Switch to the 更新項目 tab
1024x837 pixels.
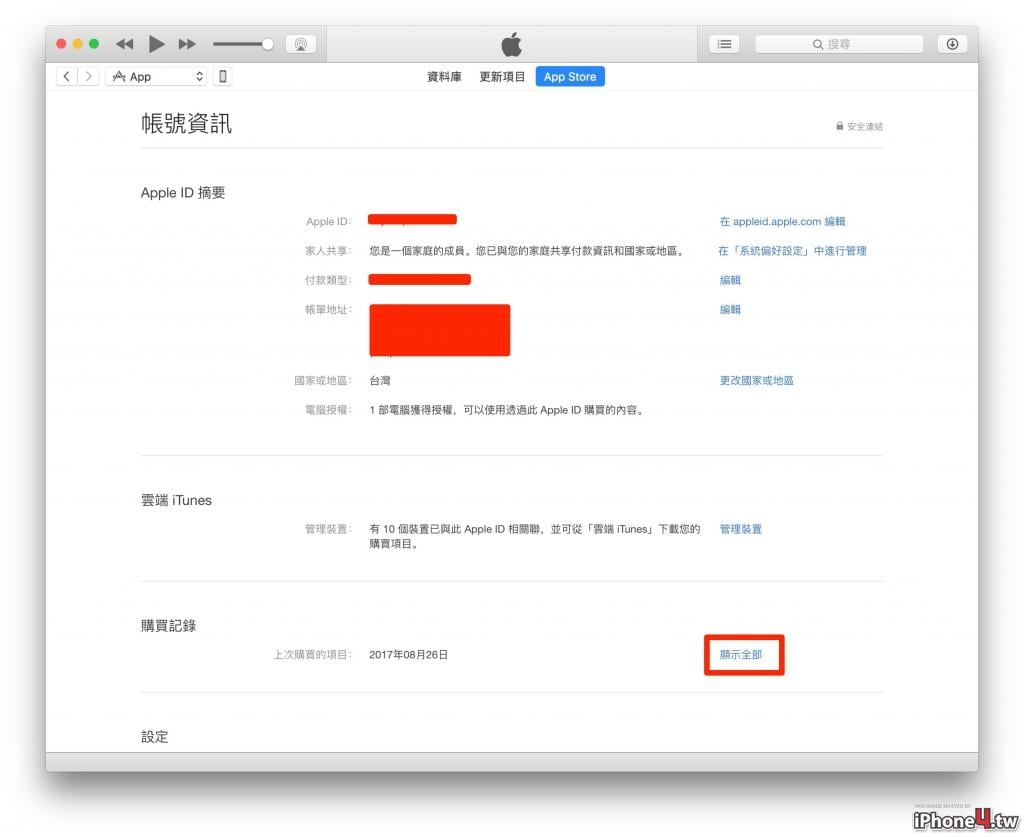click(x=502, y=76)
